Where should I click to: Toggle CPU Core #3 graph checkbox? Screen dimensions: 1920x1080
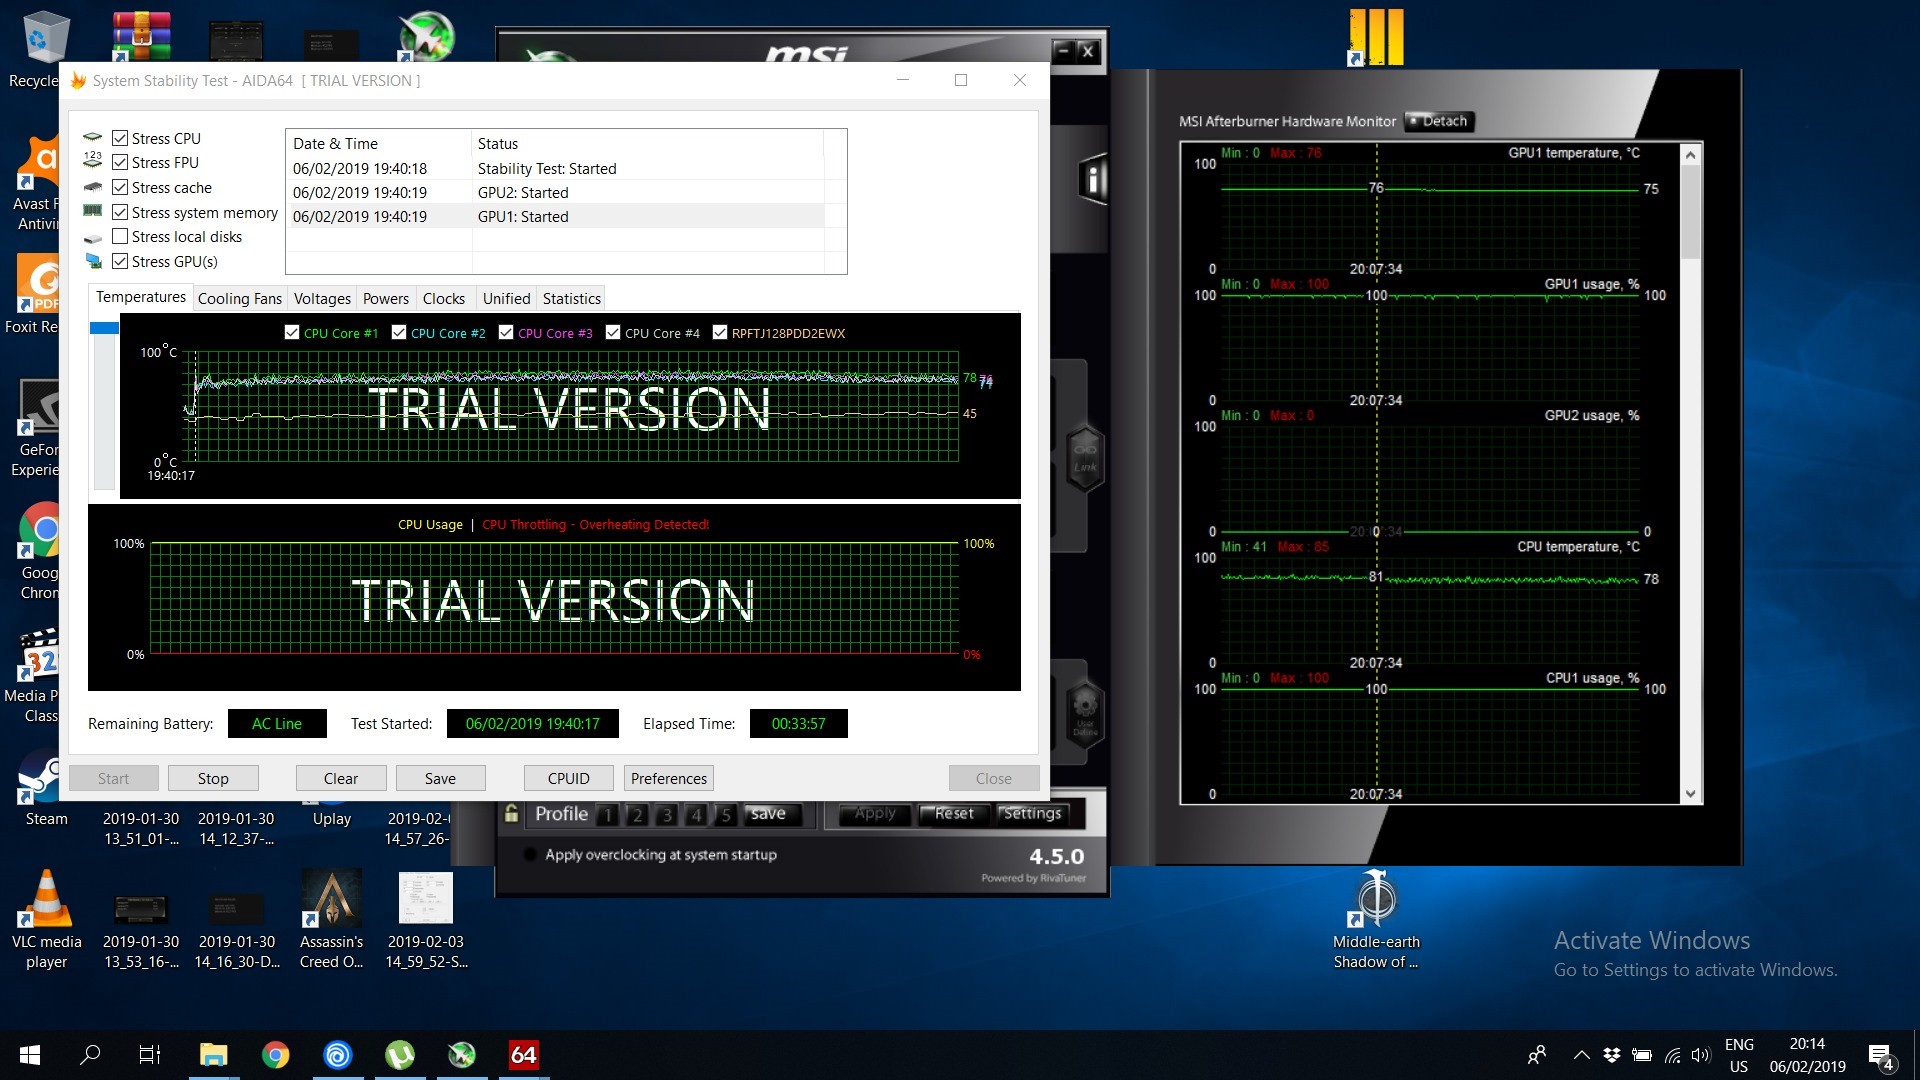click(x=506, y=333)
